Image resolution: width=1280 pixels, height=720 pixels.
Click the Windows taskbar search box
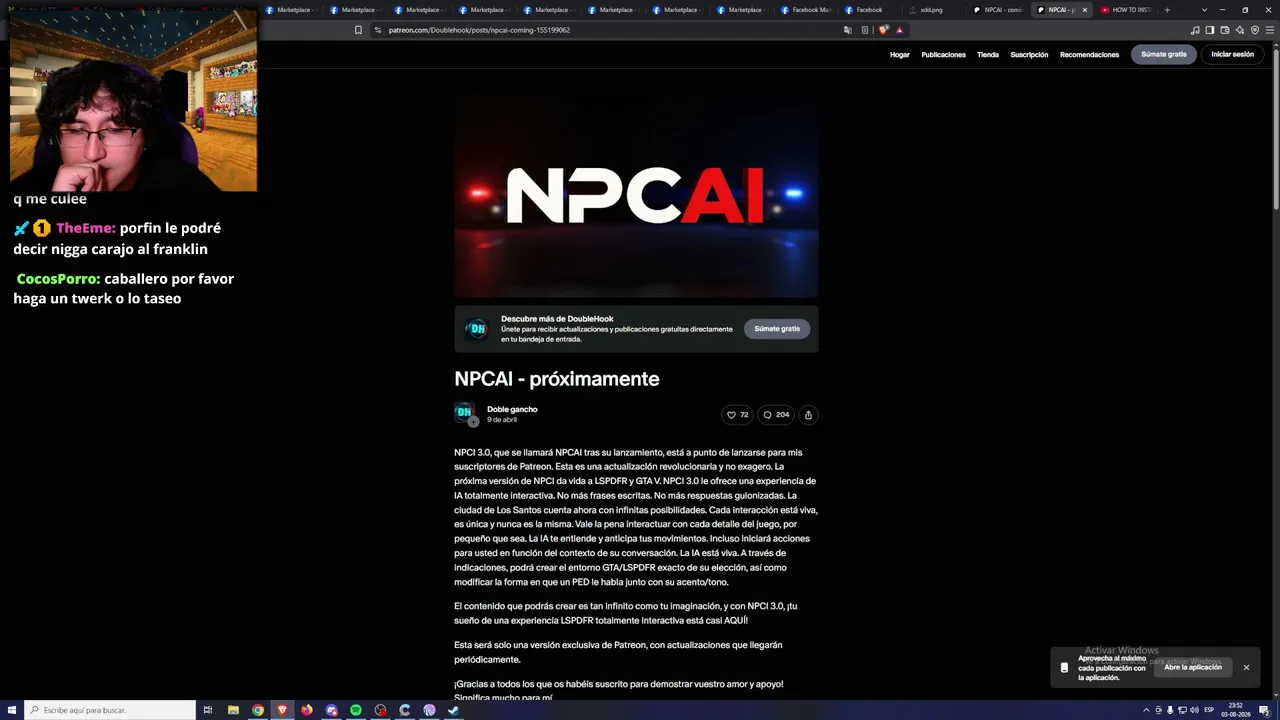[110, 710]
